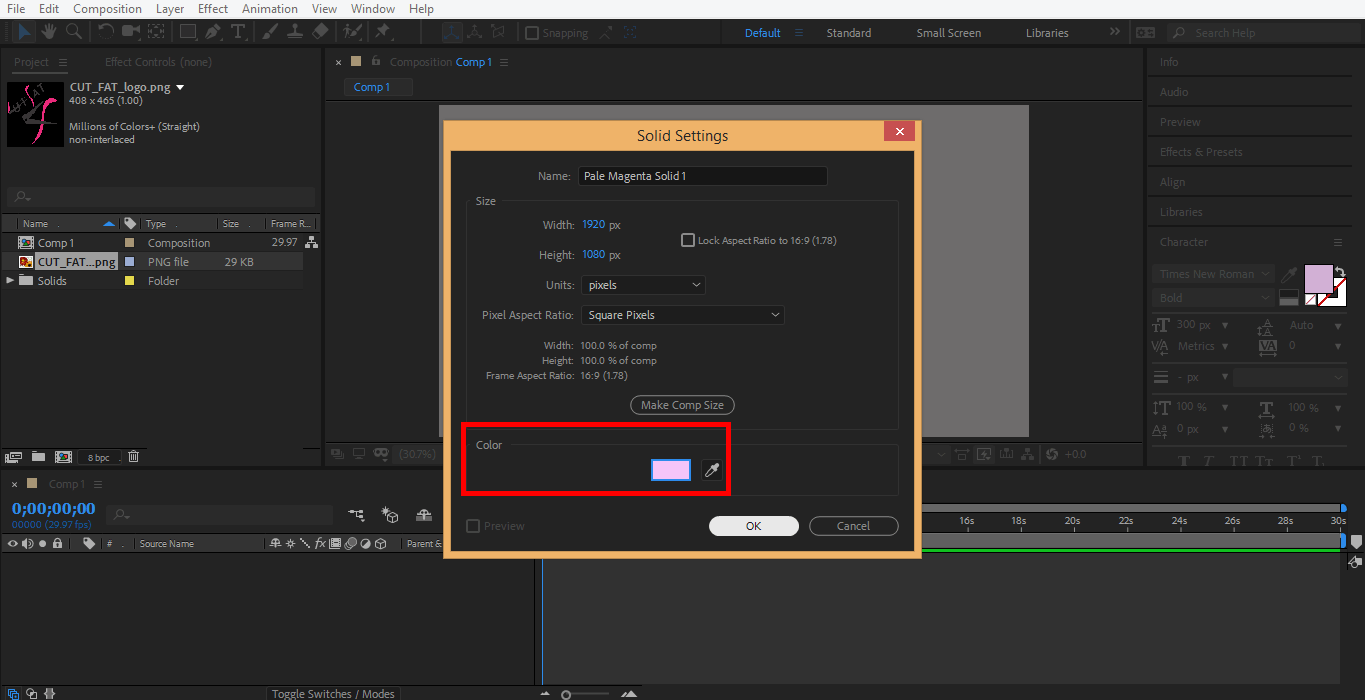The width and height of the screenshot is (1365, 700).
Task: Open the Layer menu
Action: 170,9
